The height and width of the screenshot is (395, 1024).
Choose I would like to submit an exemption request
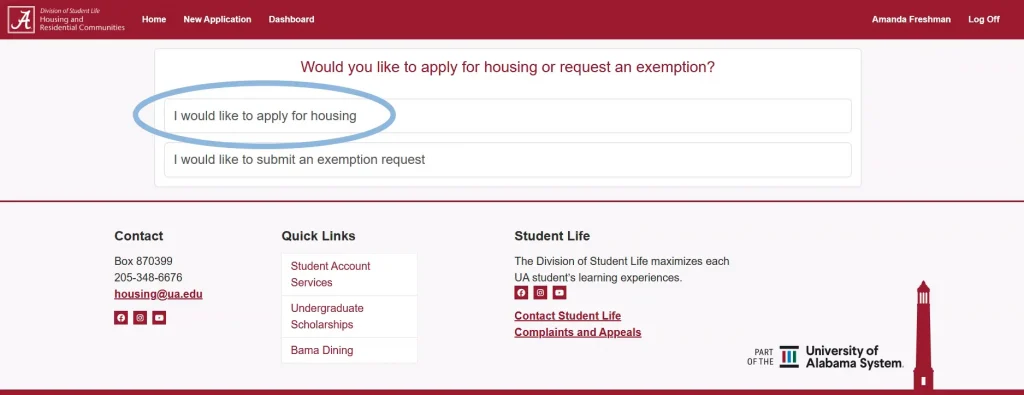click(x=507, y=159)
